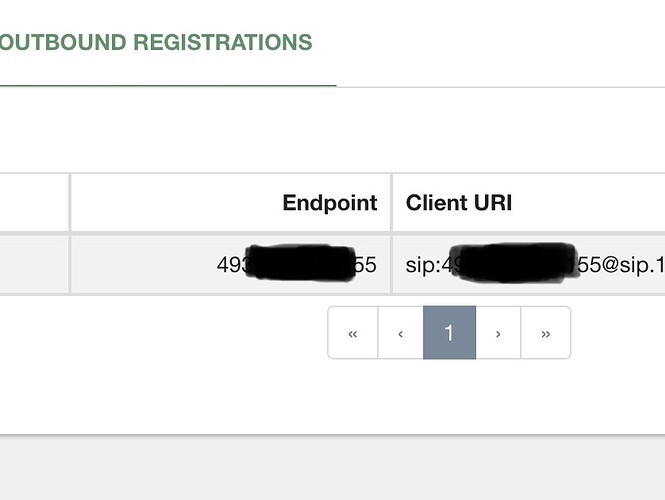Select page 1 in pagination
Image resolution: width=665 pixels, height=500 pixels.
pyautogui.click(x=449, y=333)
